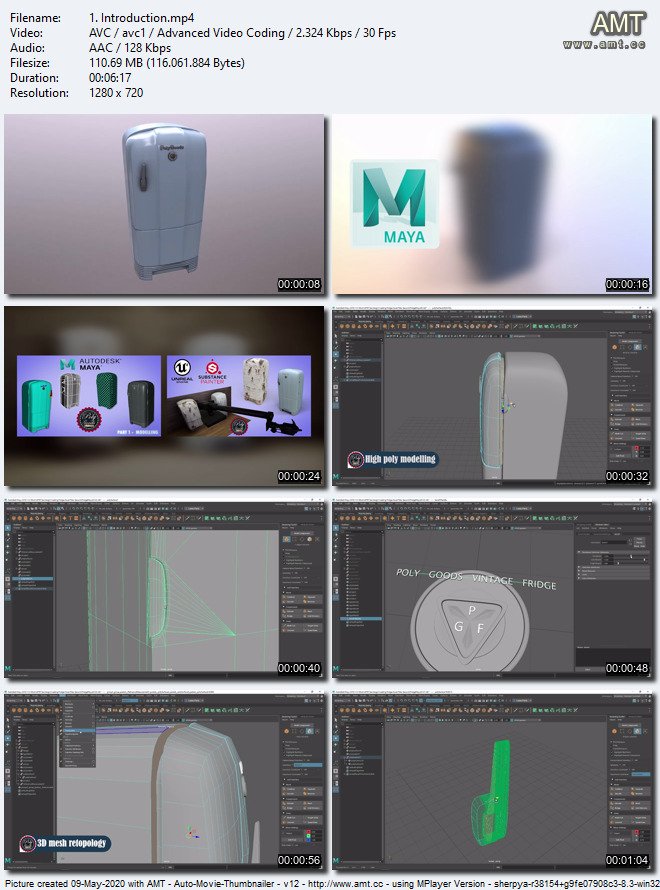Click the 'Duration:' label

tap(33, 78)
